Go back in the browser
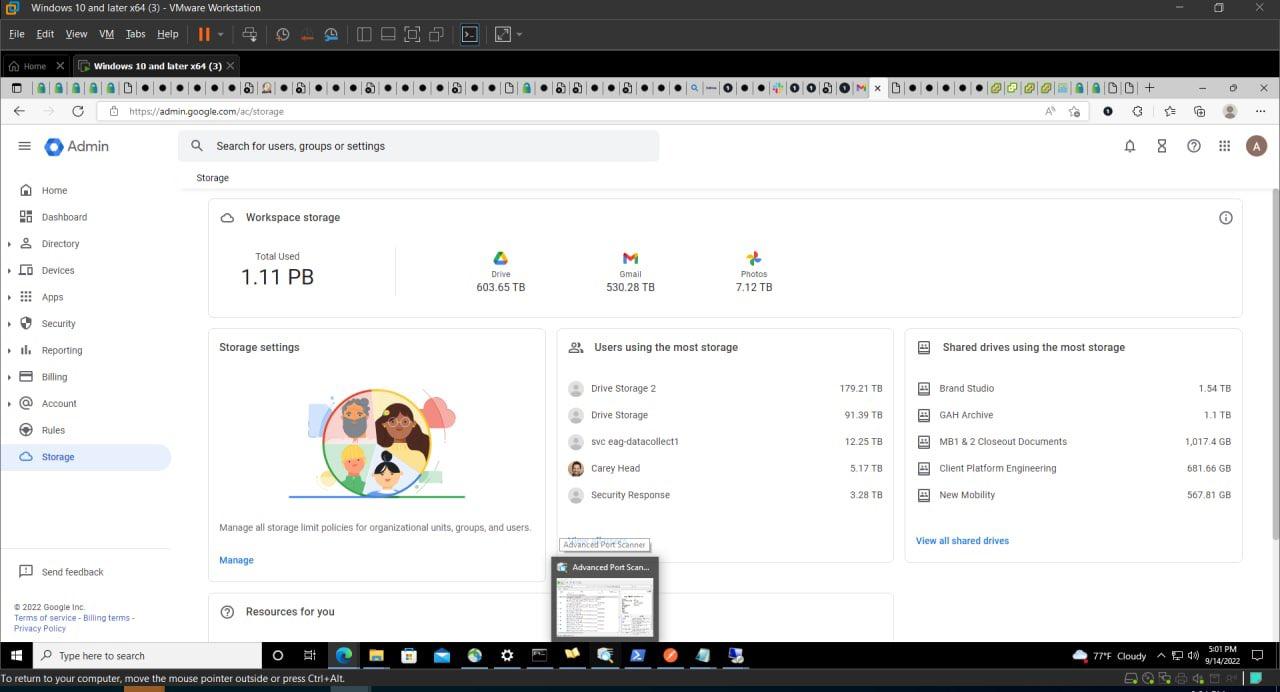 (x=19, y=111)
